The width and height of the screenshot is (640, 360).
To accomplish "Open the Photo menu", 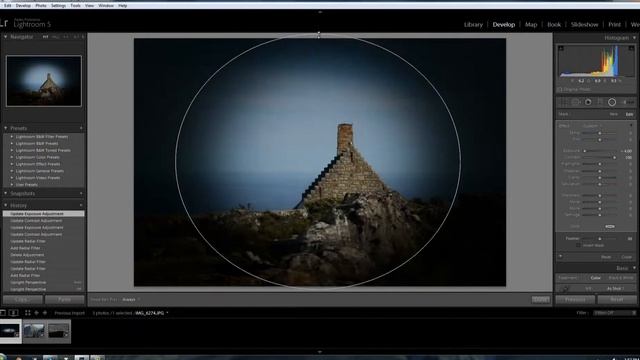I will [x=41, y=6].
